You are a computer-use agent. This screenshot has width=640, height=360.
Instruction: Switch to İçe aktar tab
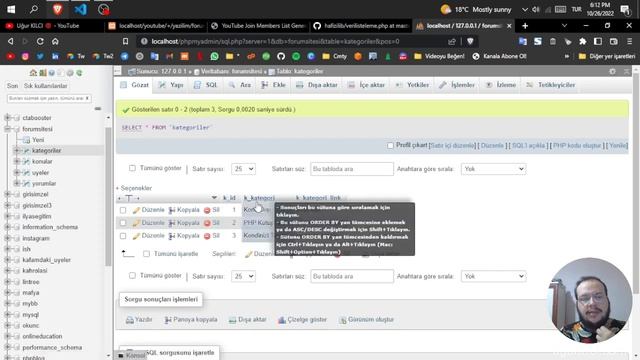[x=366, y=85]
